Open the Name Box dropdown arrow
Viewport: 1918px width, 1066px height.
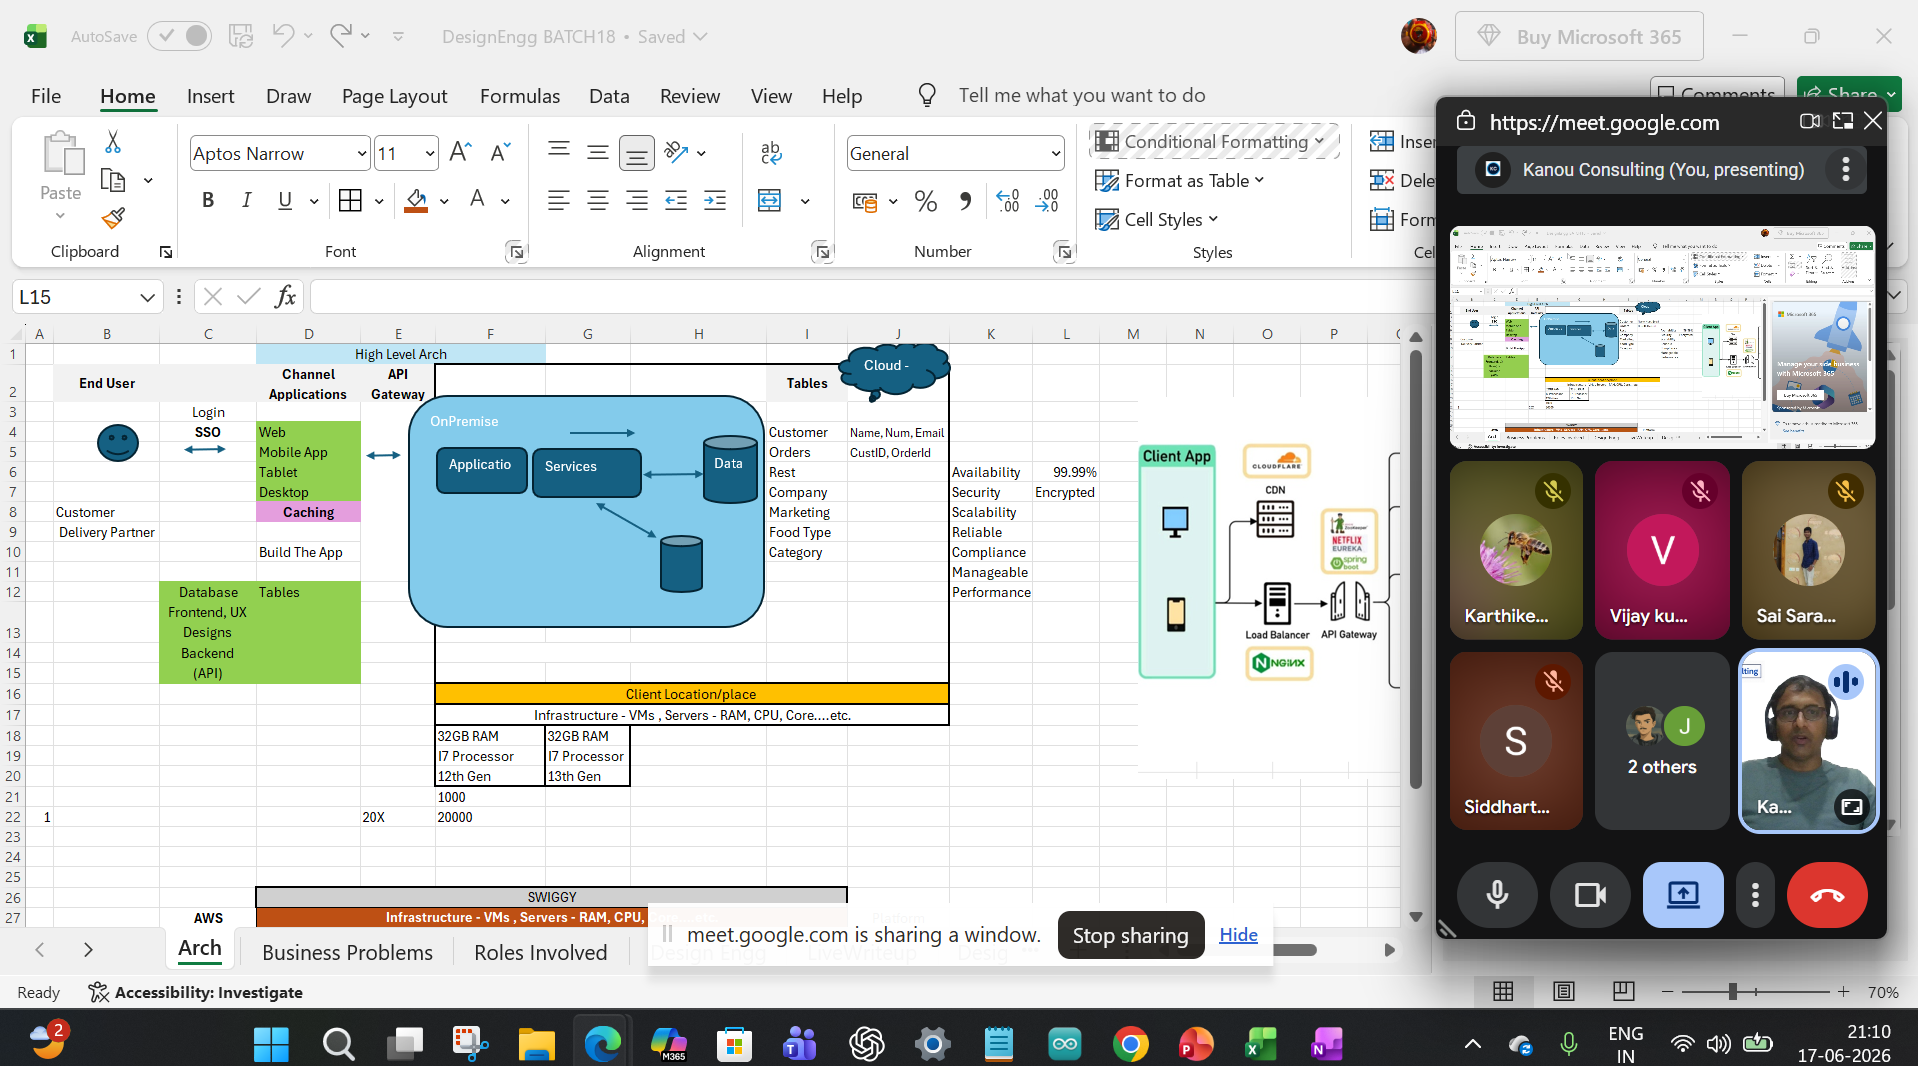(x=147, y=297)
